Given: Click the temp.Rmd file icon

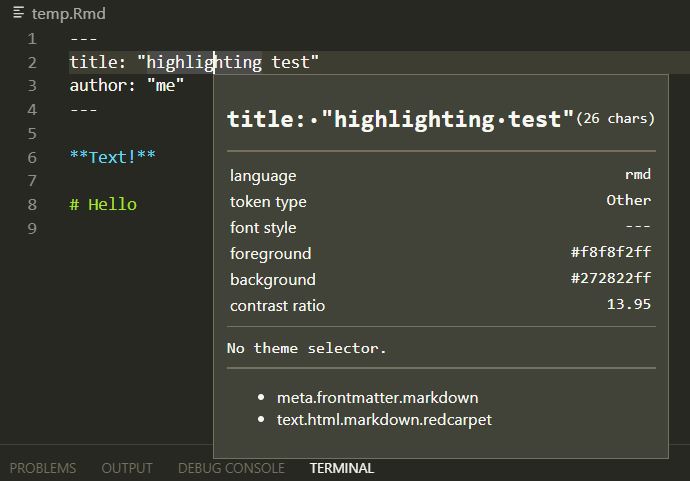Looking at the screenshot, I should click(18, 12).
